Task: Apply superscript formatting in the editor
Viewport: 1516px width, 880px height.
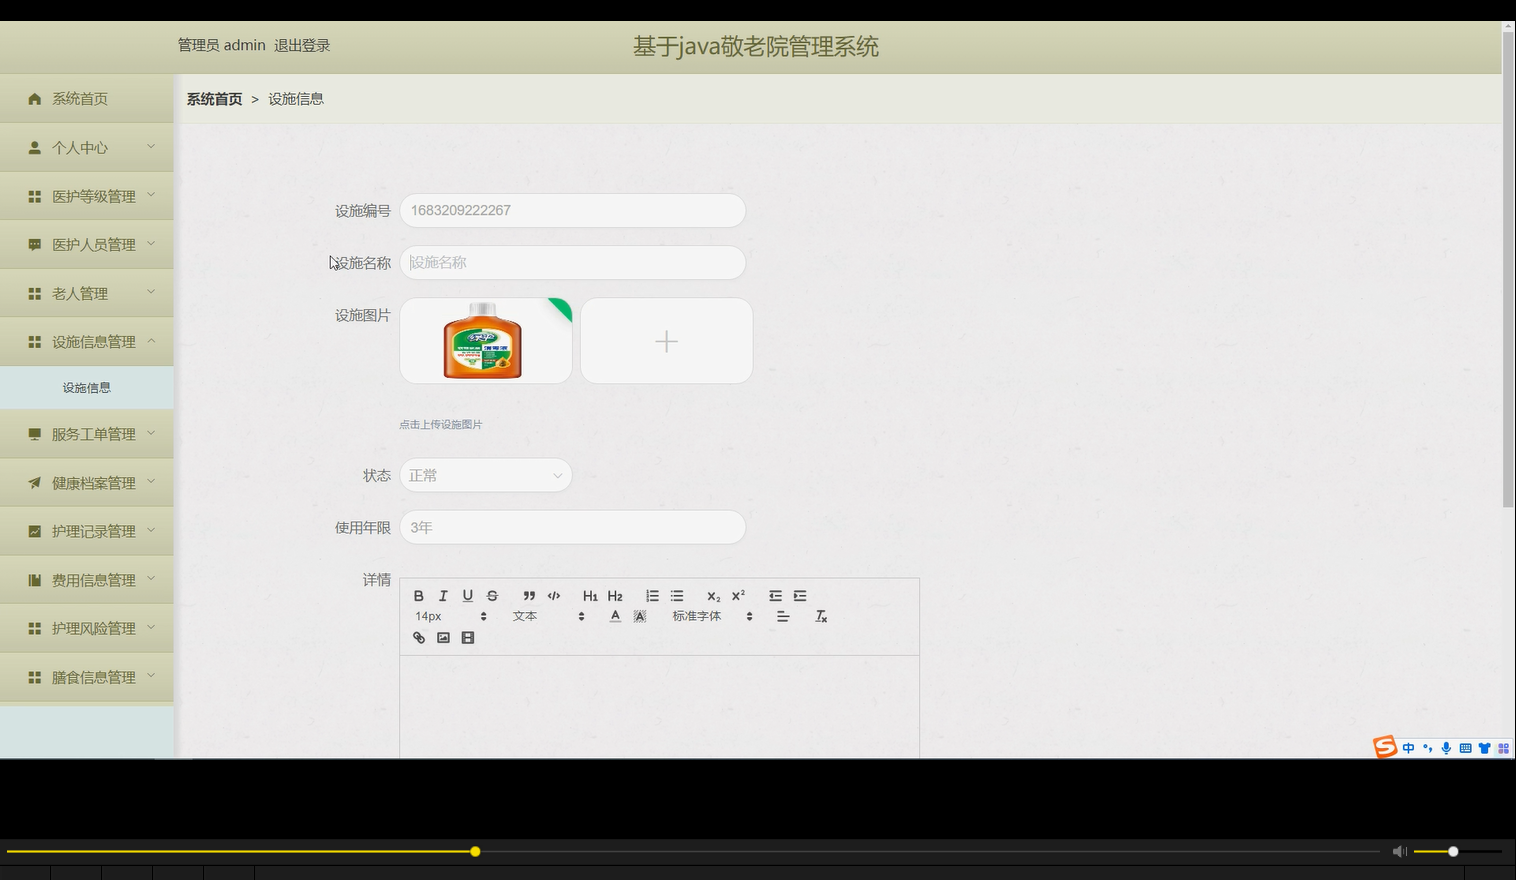Action: click(737, 594)
